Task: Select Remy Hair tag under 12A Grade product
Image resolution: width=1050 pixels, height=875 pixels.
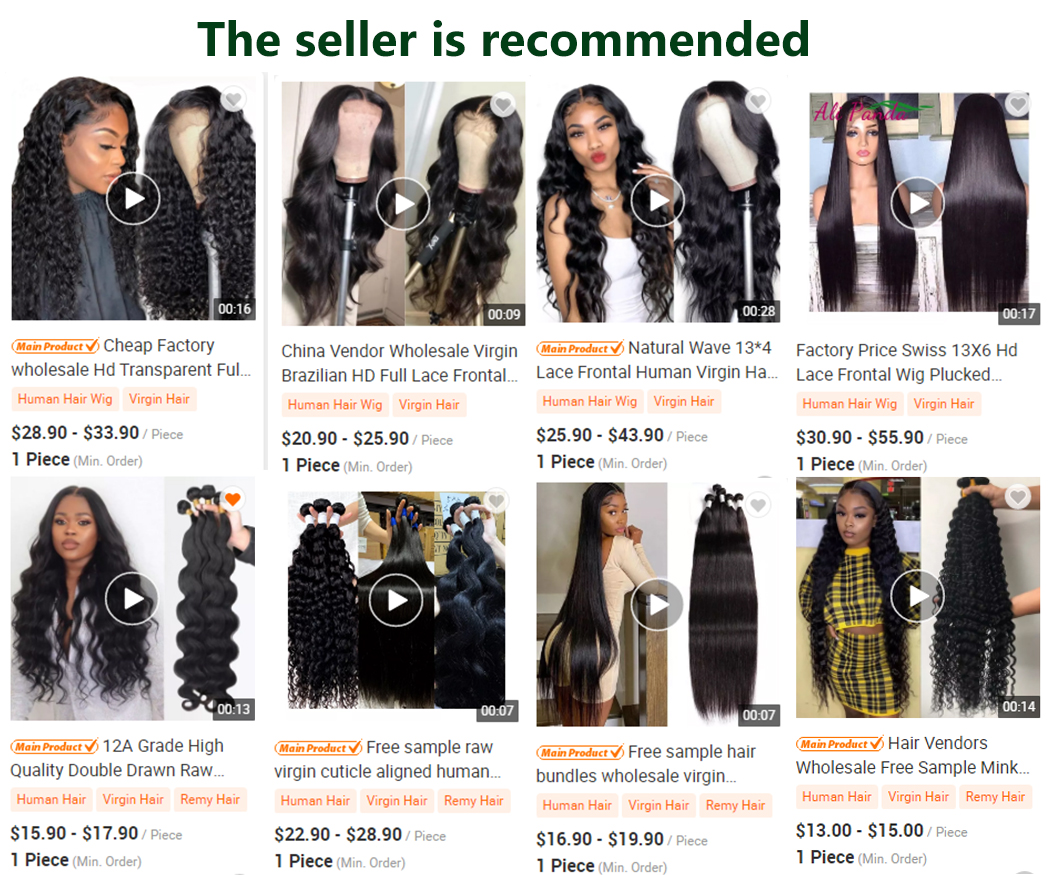Action: [210, 799]
